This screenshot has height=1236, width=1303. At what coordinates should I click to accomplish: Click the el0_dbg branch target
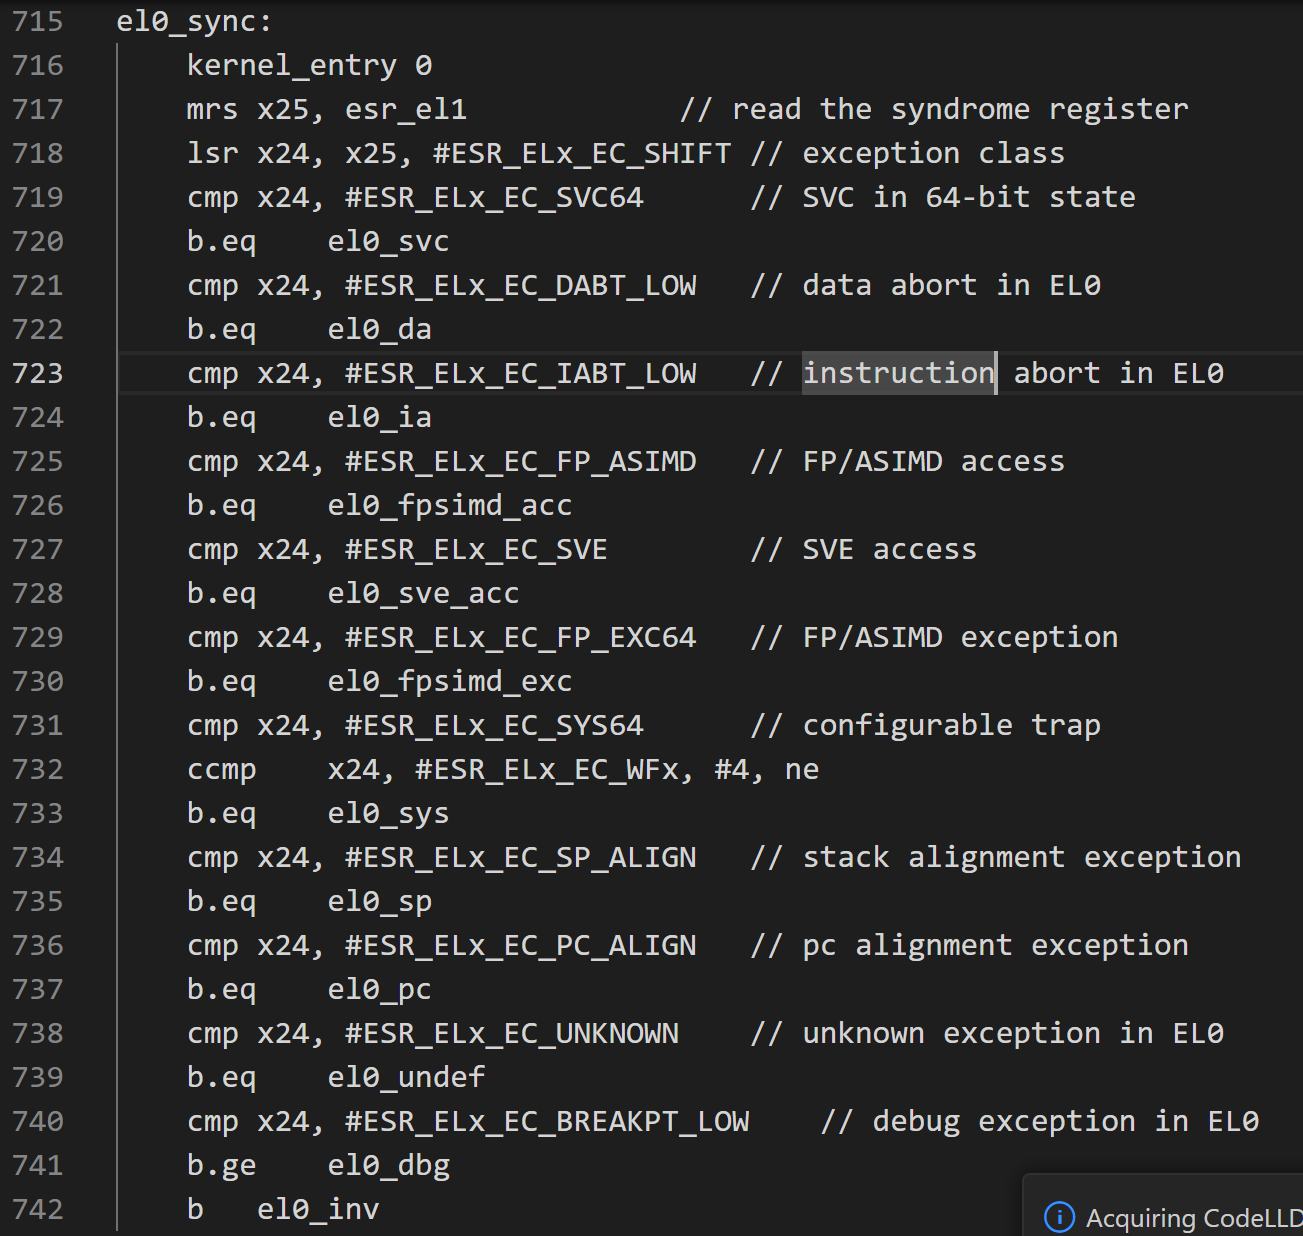(388, 1165)
